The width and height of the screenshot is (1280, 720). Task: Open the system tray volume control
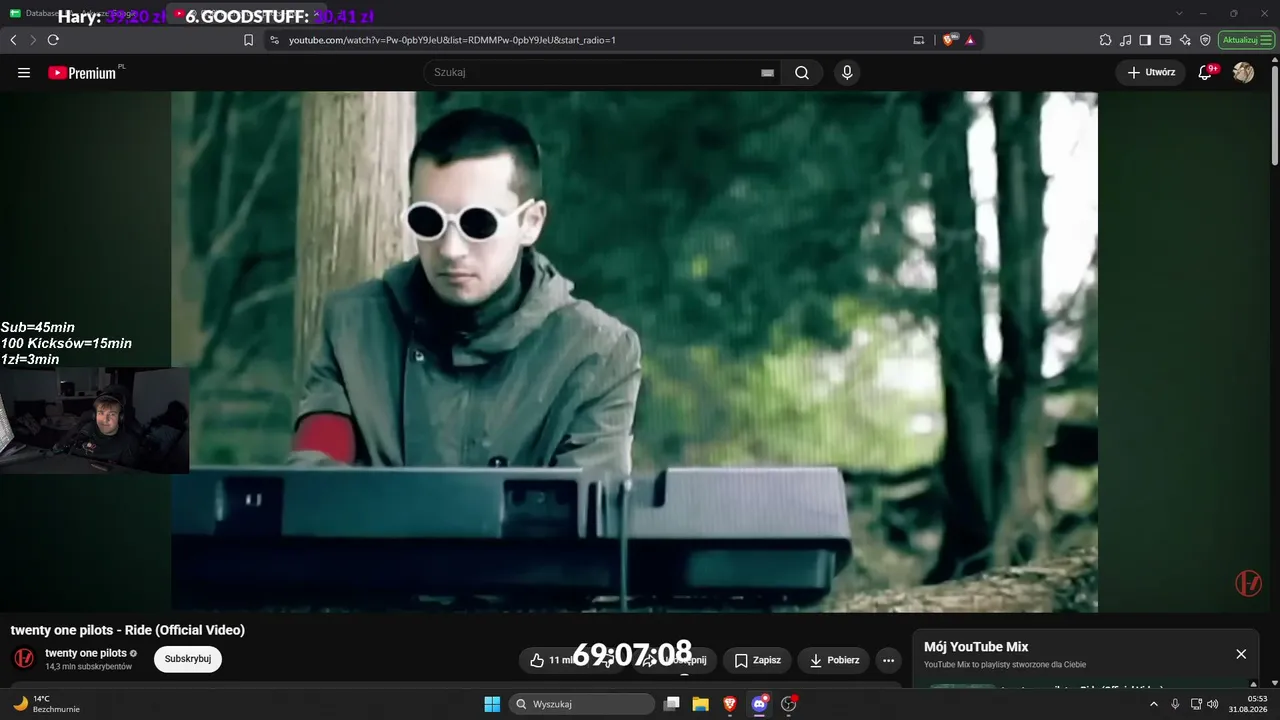pyautogui.click(x=1213, y=704)
